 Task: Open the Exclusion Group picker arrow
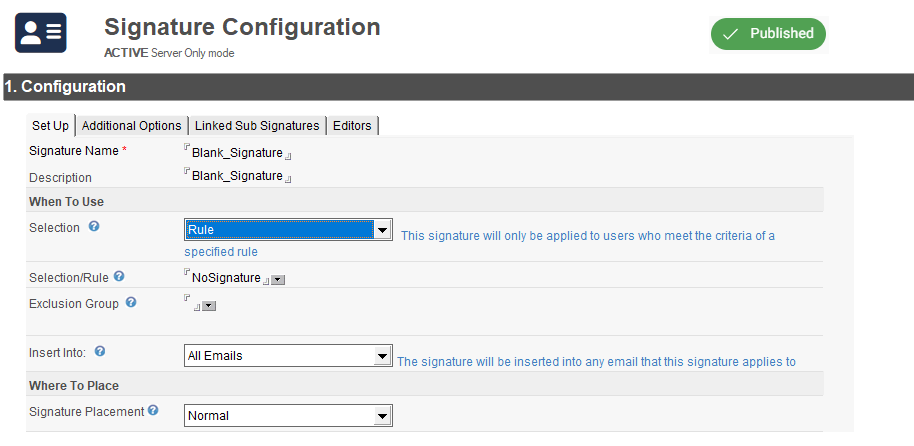point(209,306)
